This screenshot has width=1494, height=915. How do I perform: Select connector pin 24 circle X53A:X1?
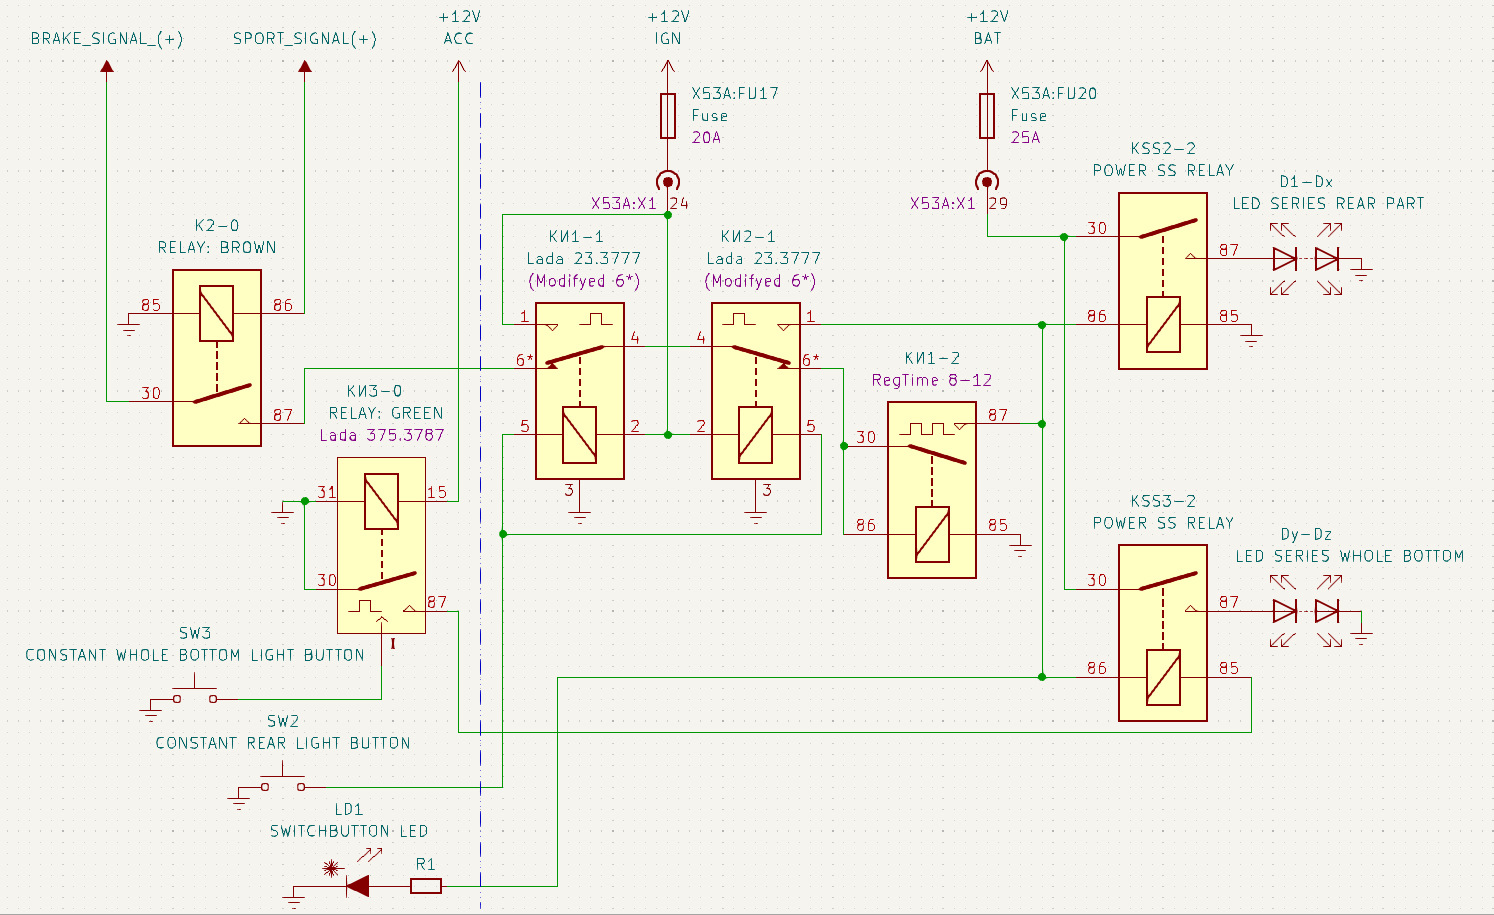[668, 181]
